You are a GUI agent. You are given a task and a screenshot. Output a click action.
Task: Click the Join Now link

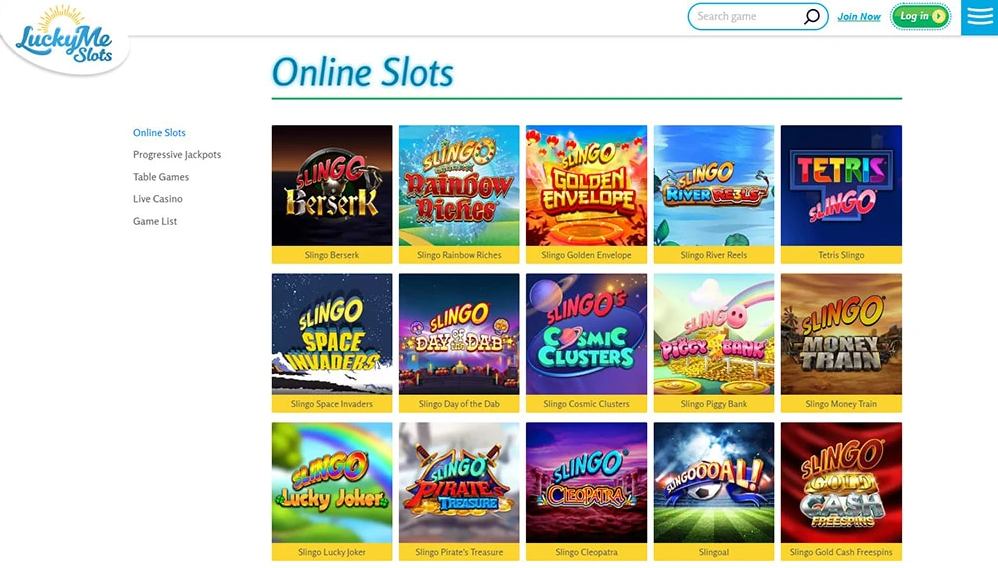[x=859, y=17]
